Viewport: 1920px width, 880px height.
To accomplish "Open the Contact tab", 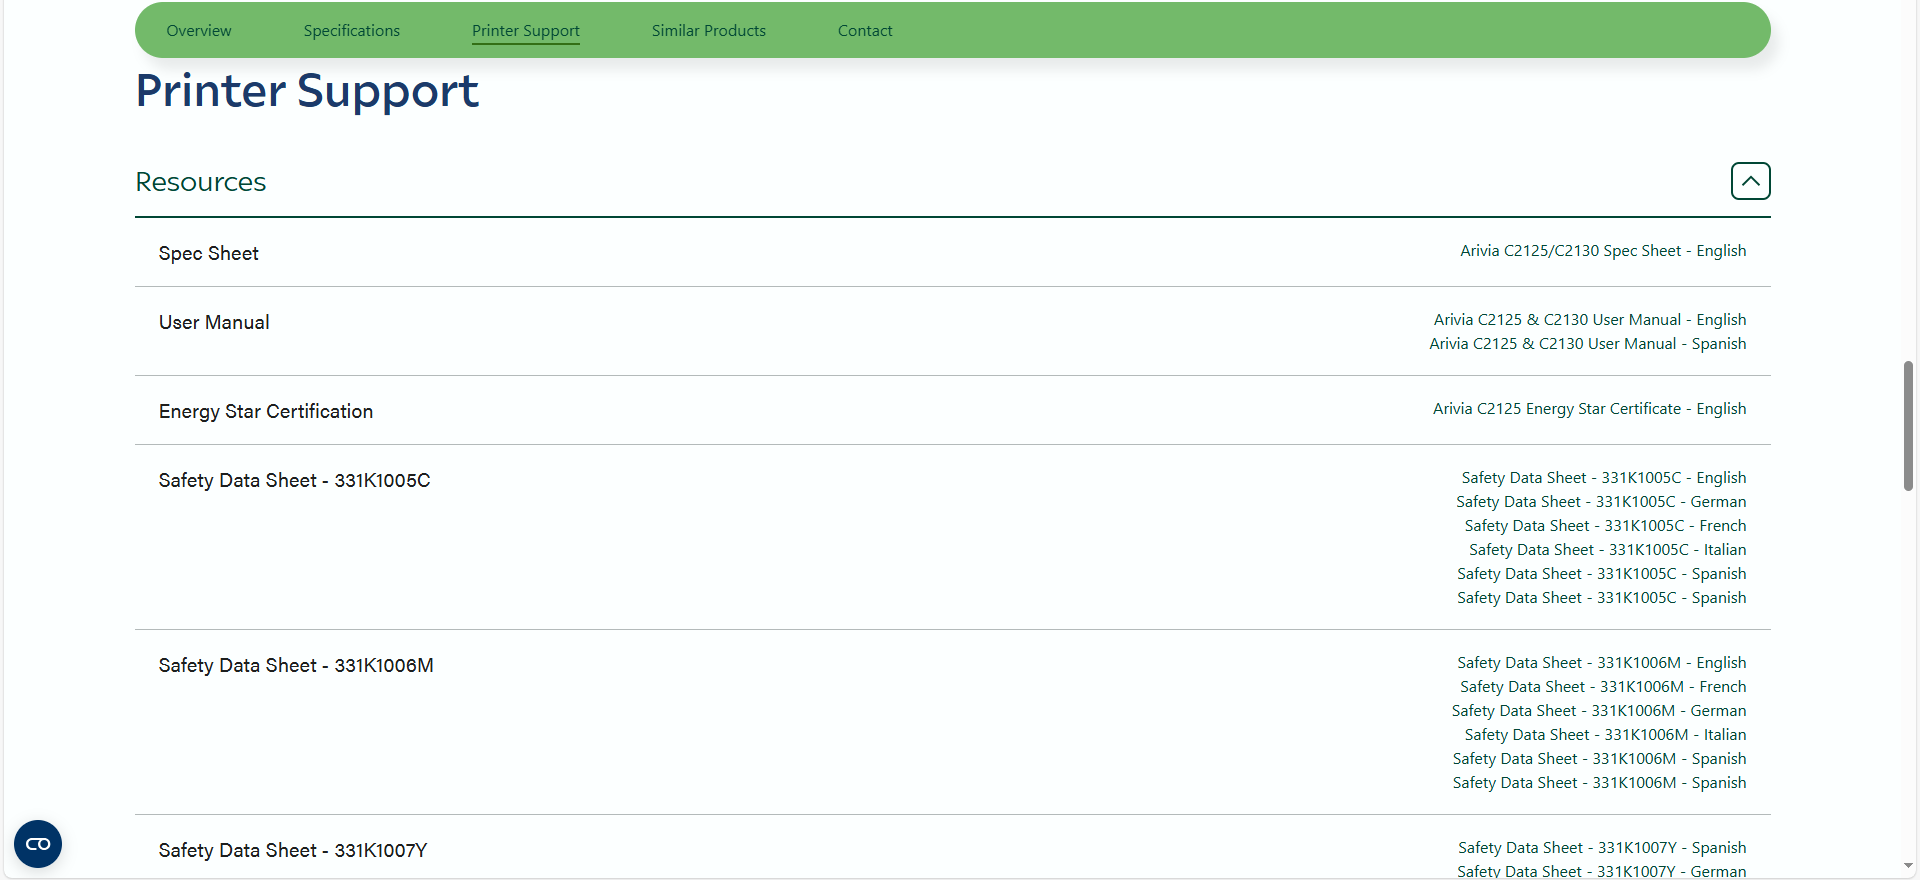I will [x=865, y=31].
